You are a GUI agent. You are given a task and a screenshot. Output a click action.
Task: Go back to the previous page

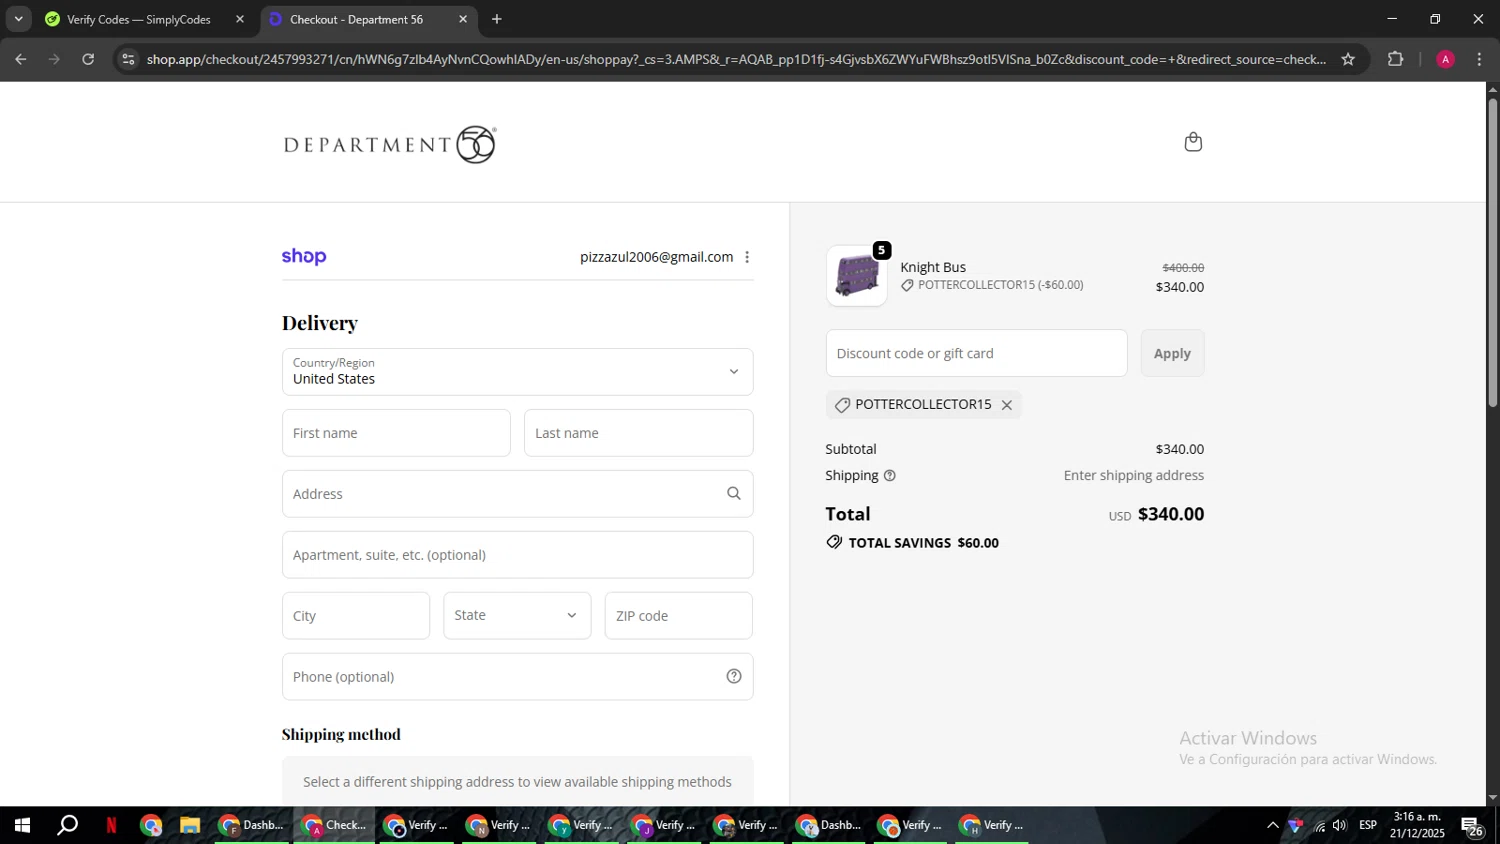(x=21, y=59)
